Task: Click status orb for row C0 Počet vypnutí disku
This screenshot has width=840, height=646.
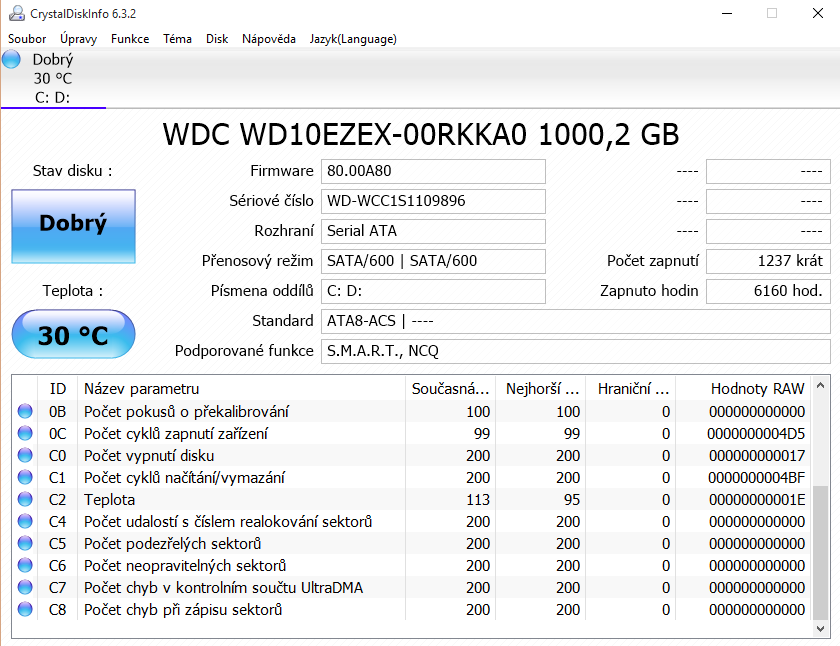Action: [x=25, y=455]
